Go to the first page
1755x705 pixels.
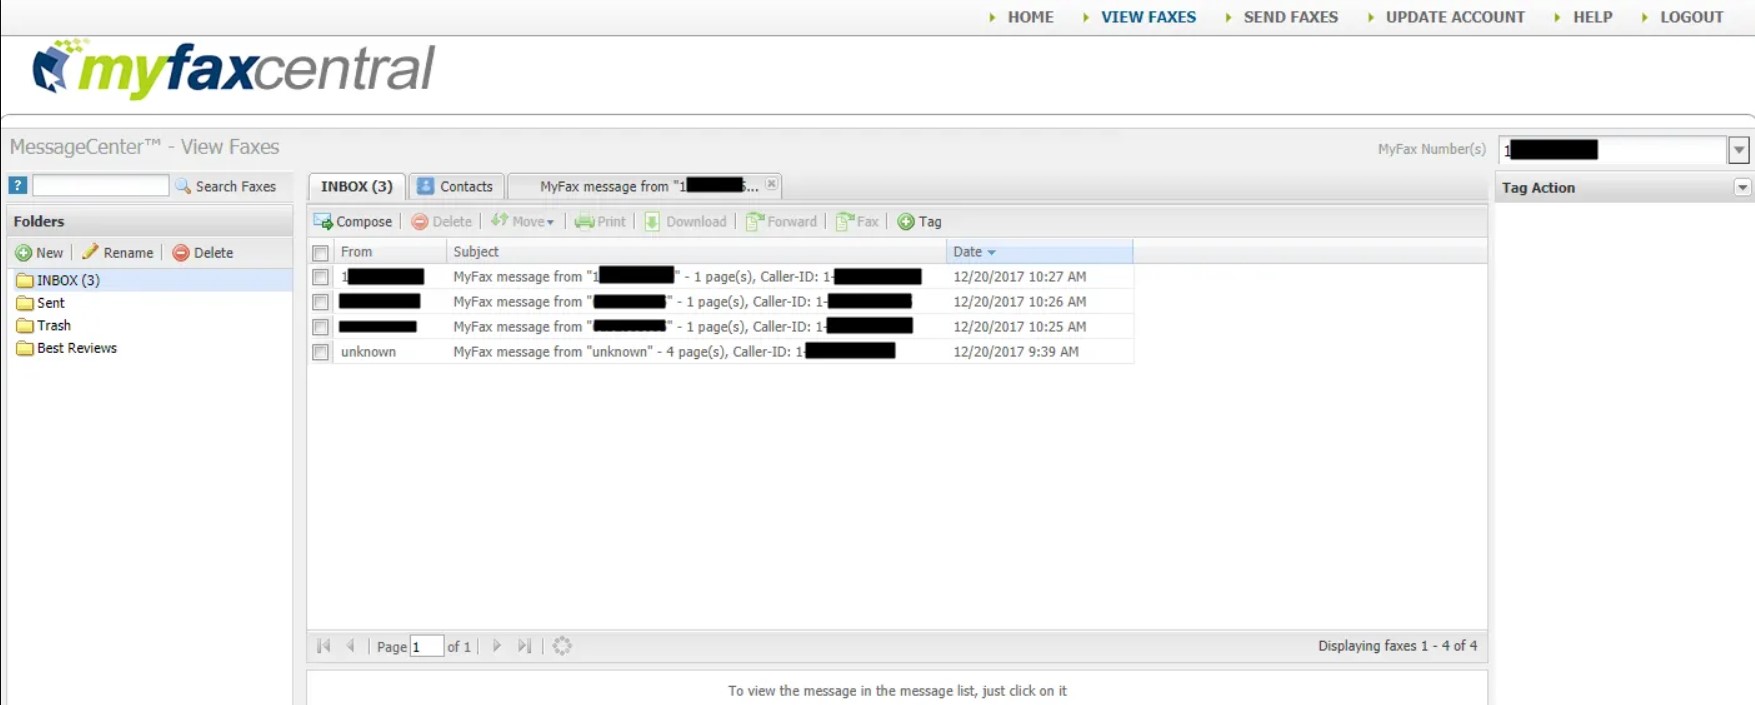click(323, 646)
